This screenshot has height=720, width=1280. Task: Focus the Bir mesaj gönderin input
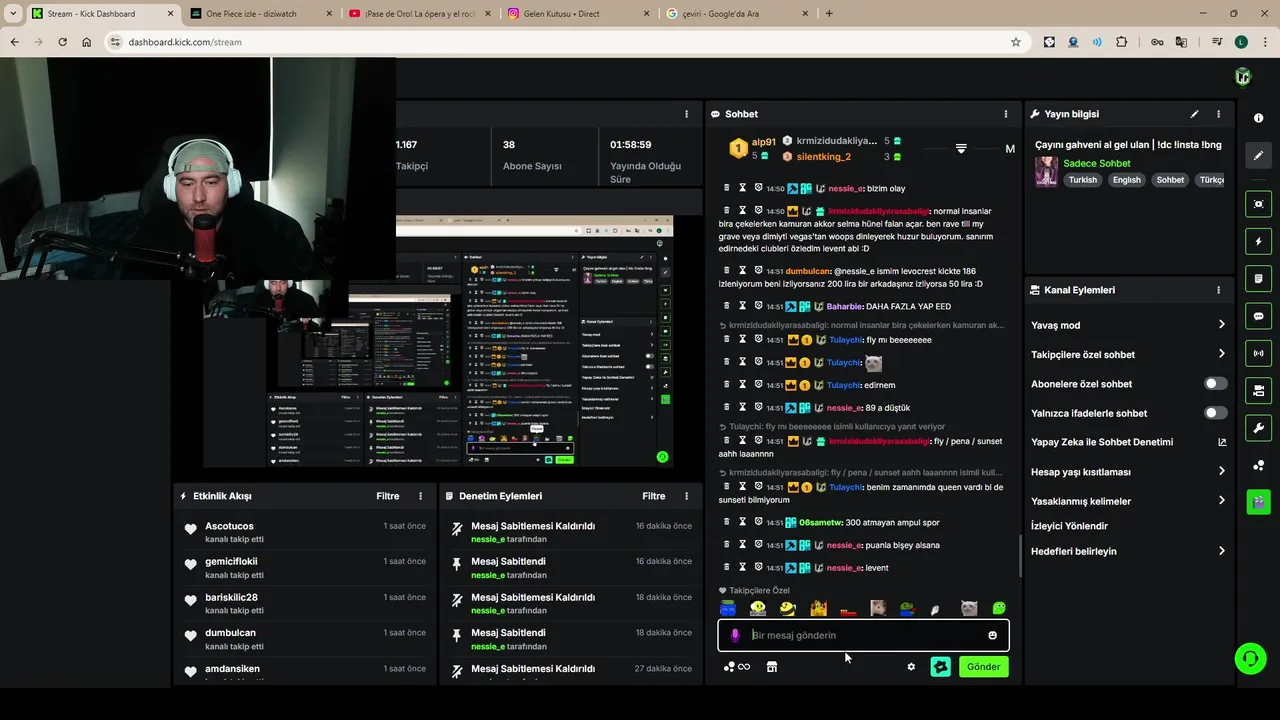pyautogui.click(x=863, y=635)
